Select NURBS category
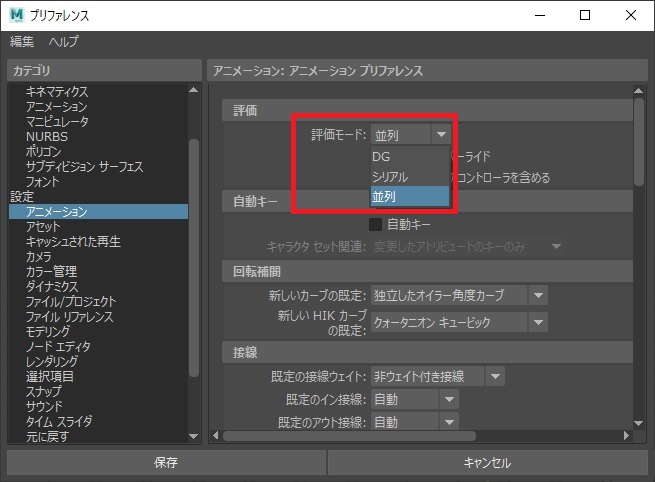The width and height of the screenshot is (655, 482). [47, 137]
